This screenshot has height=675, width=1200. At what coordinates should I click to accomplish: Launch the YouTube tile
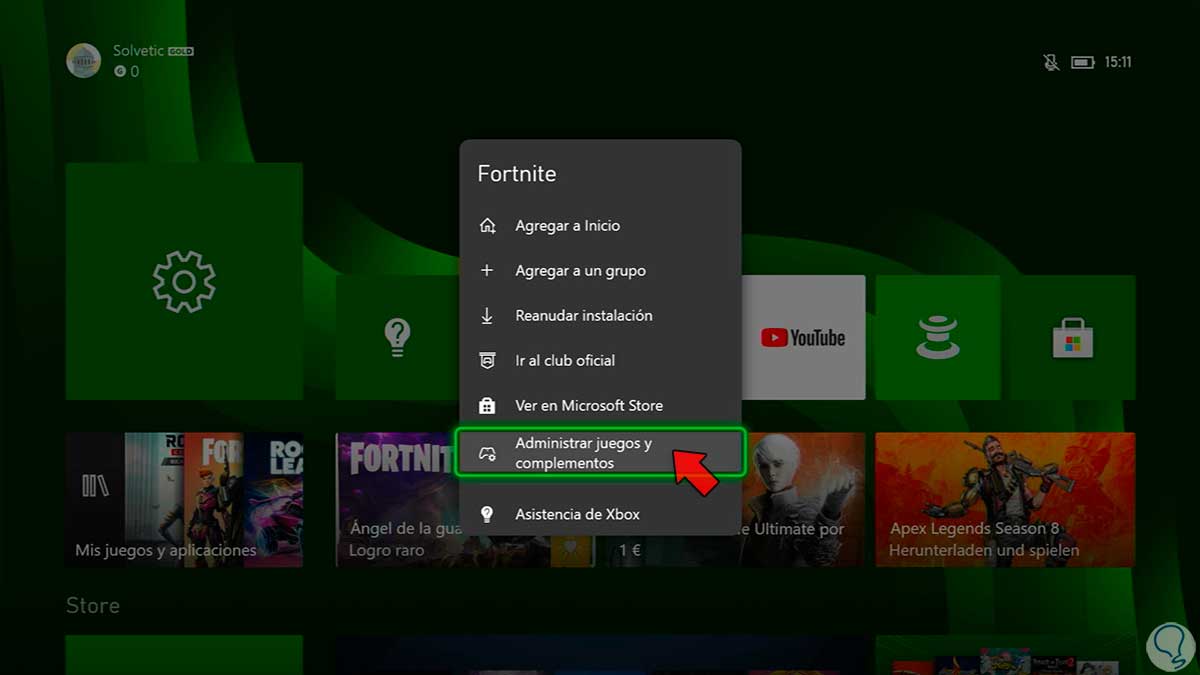(x=803, y=338)
